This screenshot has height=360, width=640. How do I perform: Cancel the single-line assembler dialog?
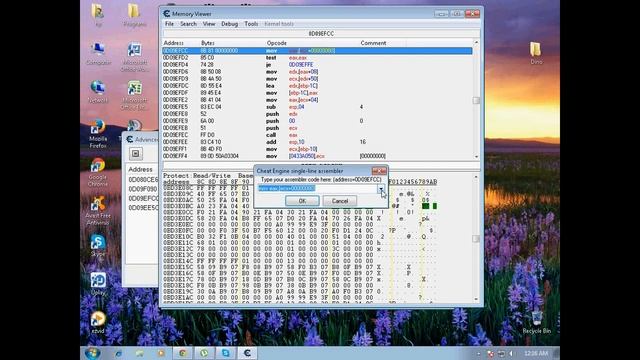(340, 201)
